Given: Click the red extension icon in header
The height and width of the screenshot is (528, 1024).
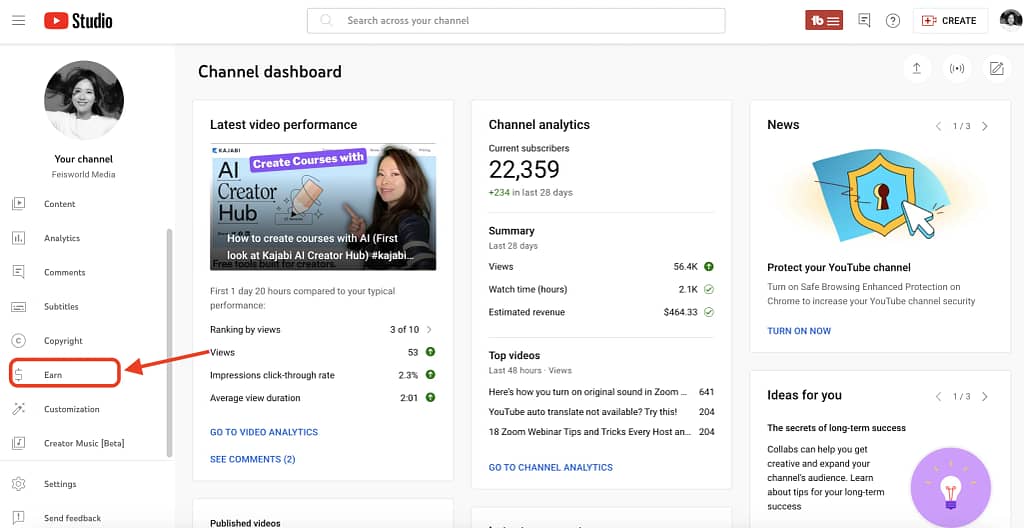Looking at the screenshot, I should tap(825, 20).
